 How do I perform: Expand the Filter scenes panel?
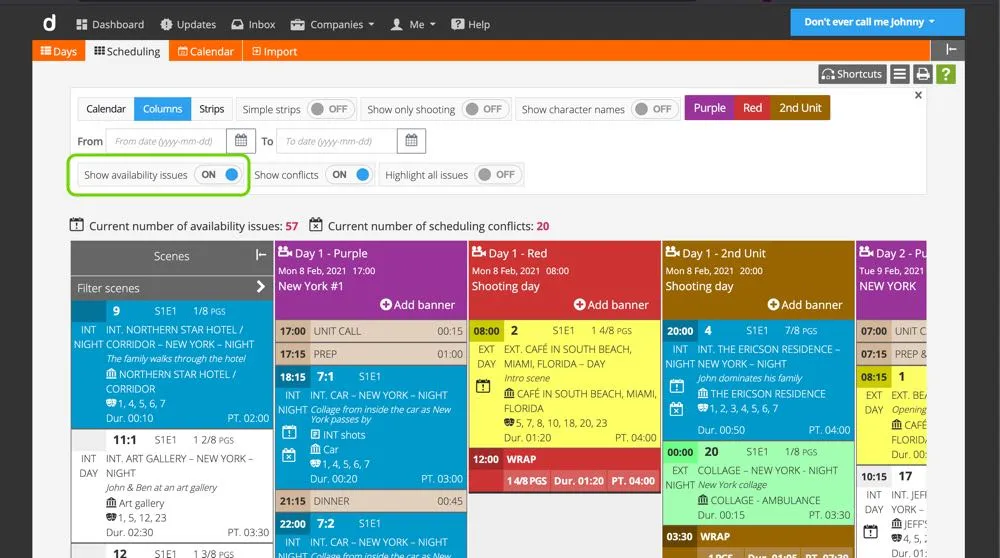(x=260, y=287)
